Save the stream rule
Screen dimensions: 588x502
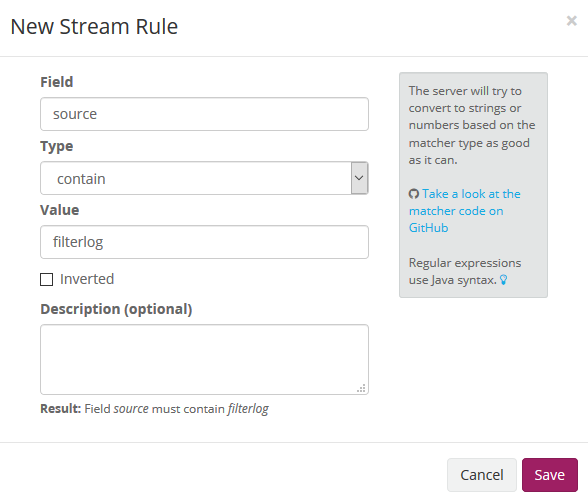550,475
